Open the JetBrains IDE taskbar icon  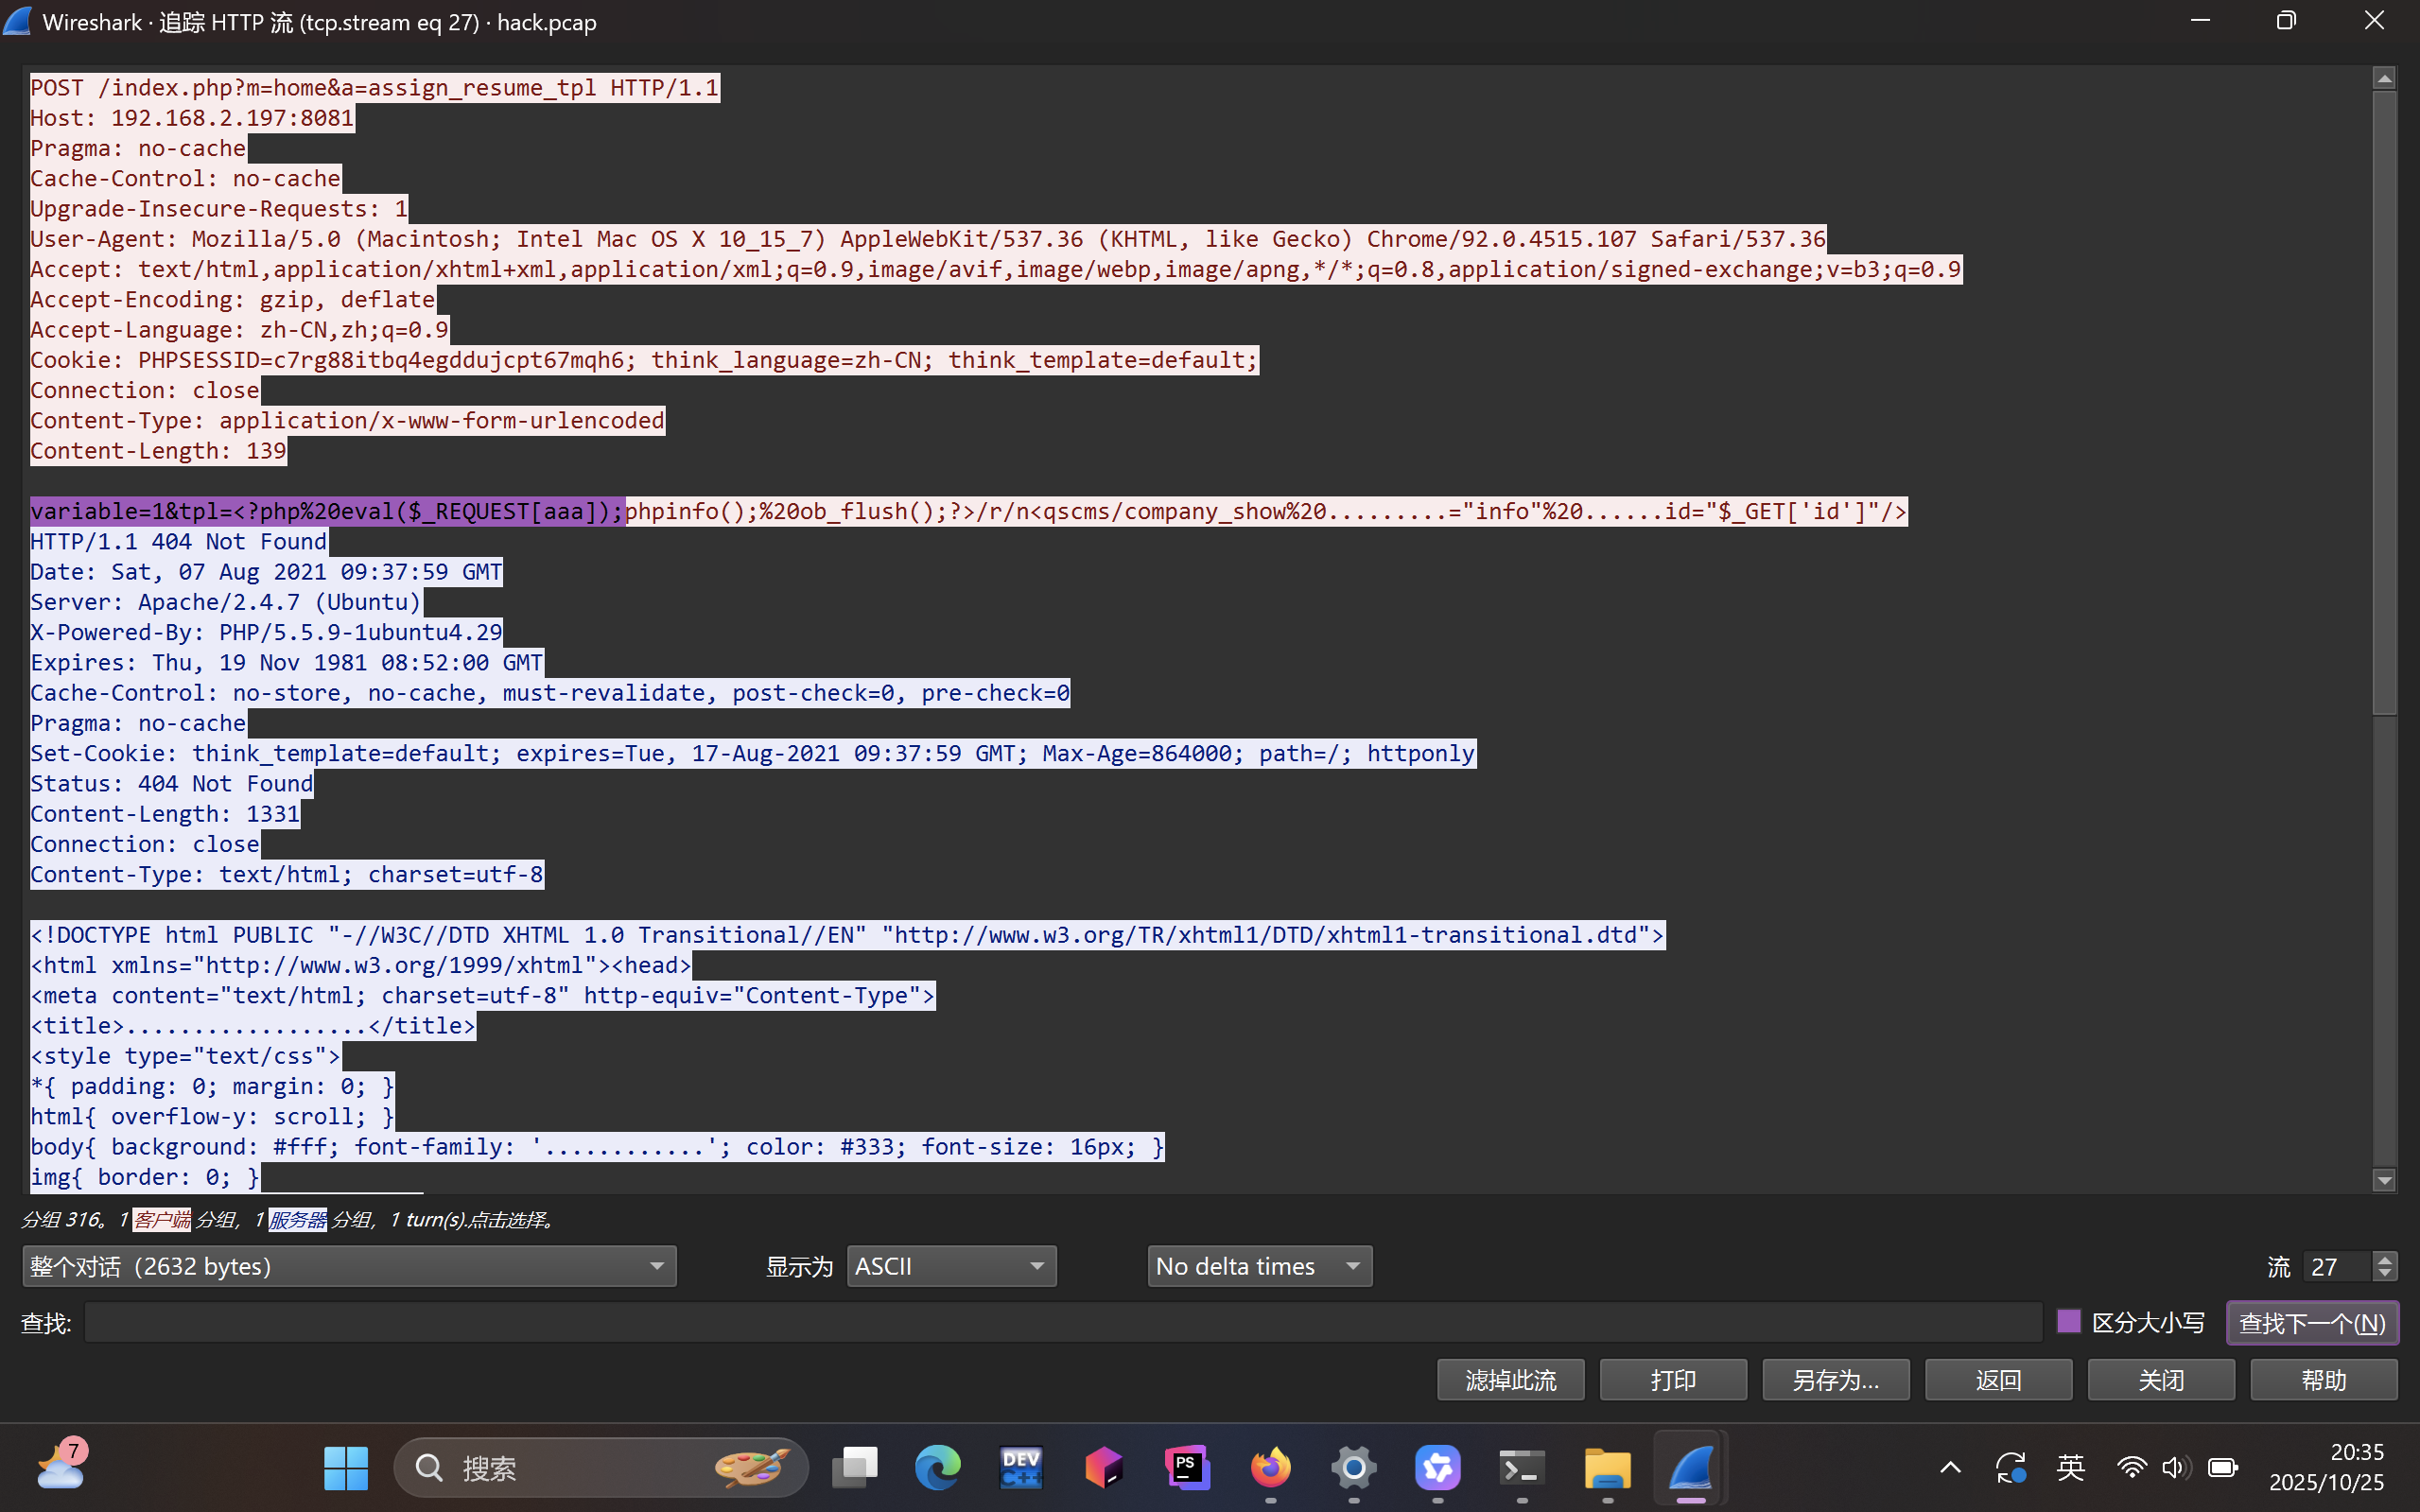click(1104, 1468)
